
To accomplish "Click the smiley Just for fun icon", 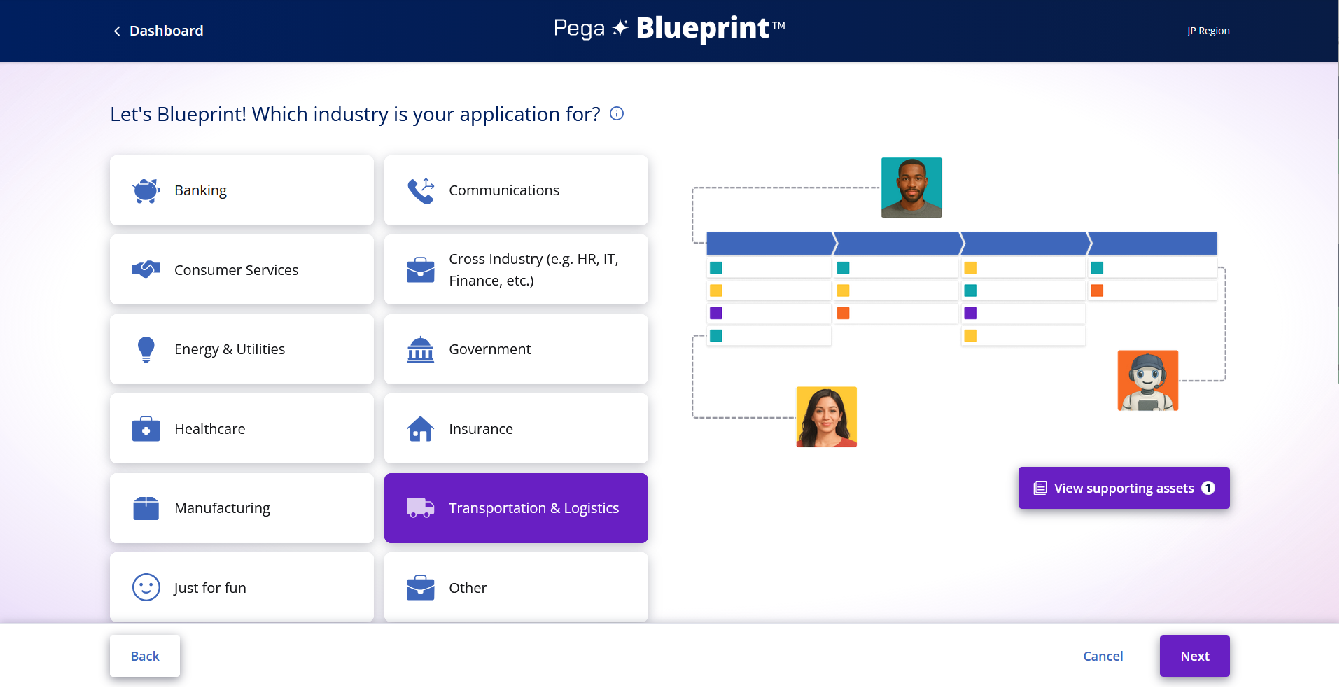I will (146, 587).
